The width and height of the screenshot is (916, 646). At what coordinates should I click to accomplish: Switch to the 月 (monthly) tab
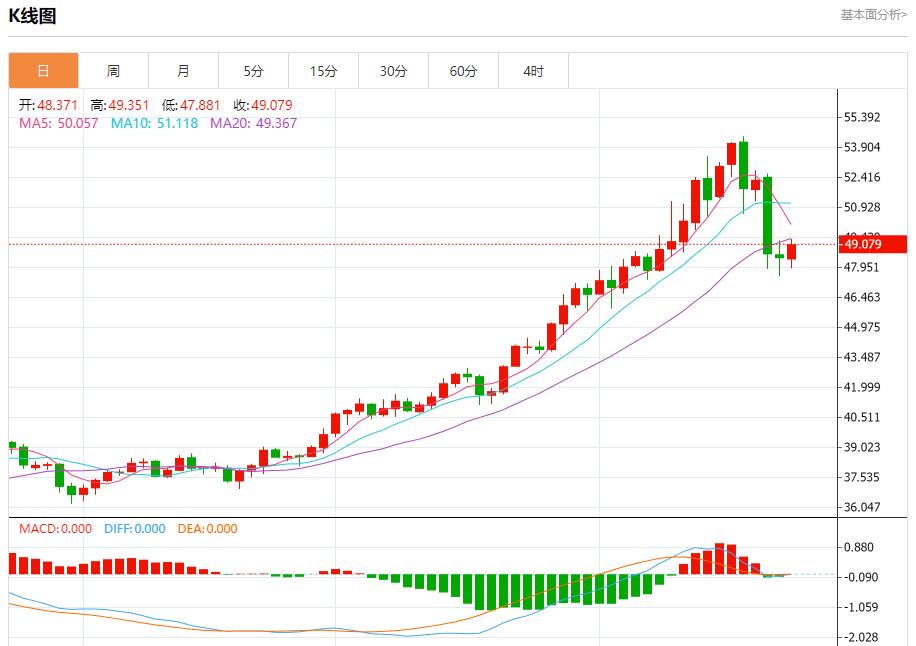(x=183, y=70)
